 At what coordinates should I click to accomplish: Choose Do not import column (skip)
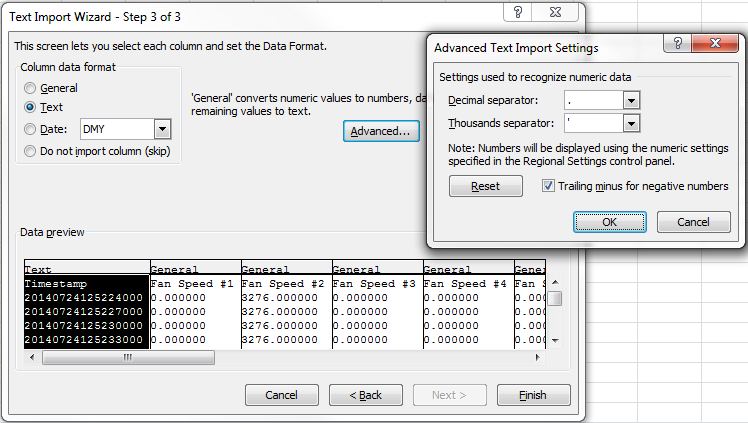coord(30,151)
